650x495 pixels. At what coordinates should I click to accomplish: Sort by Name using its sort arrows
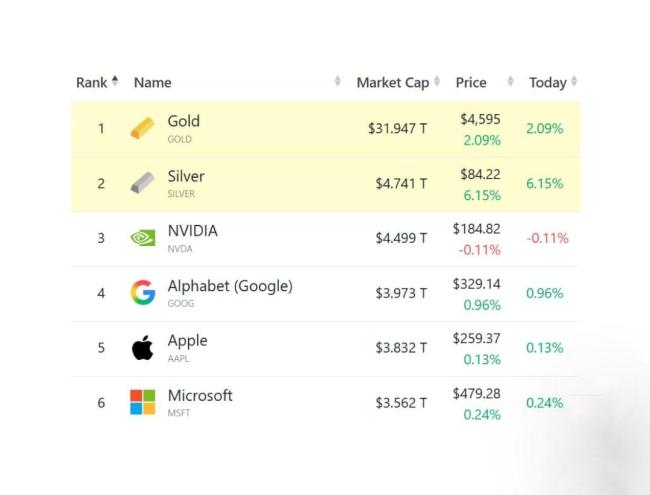[x=338, y=82]
